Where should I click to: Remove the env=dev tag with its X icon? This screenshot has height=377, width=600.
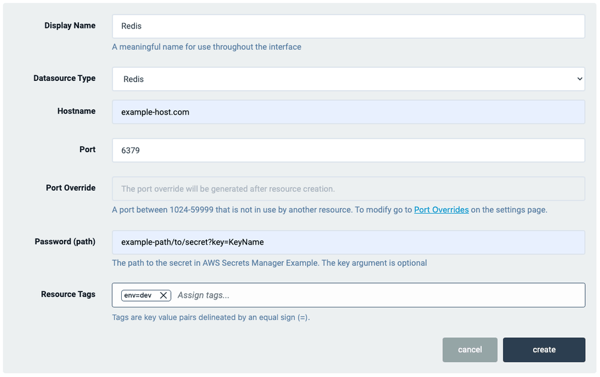click(x=163, y=295)
